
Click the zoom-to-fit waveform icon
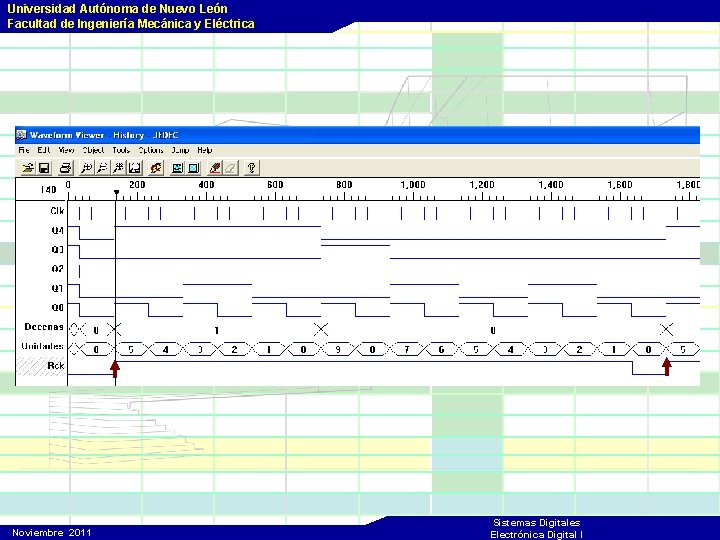pos(135,168)
